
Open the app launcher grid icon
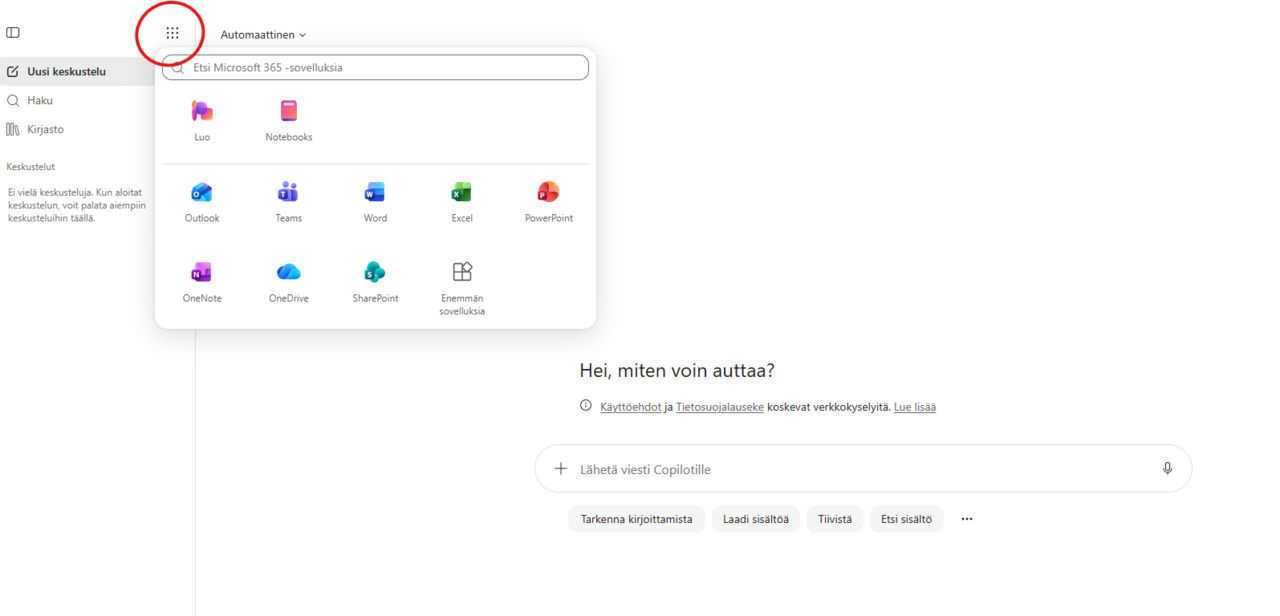[172, 33]
